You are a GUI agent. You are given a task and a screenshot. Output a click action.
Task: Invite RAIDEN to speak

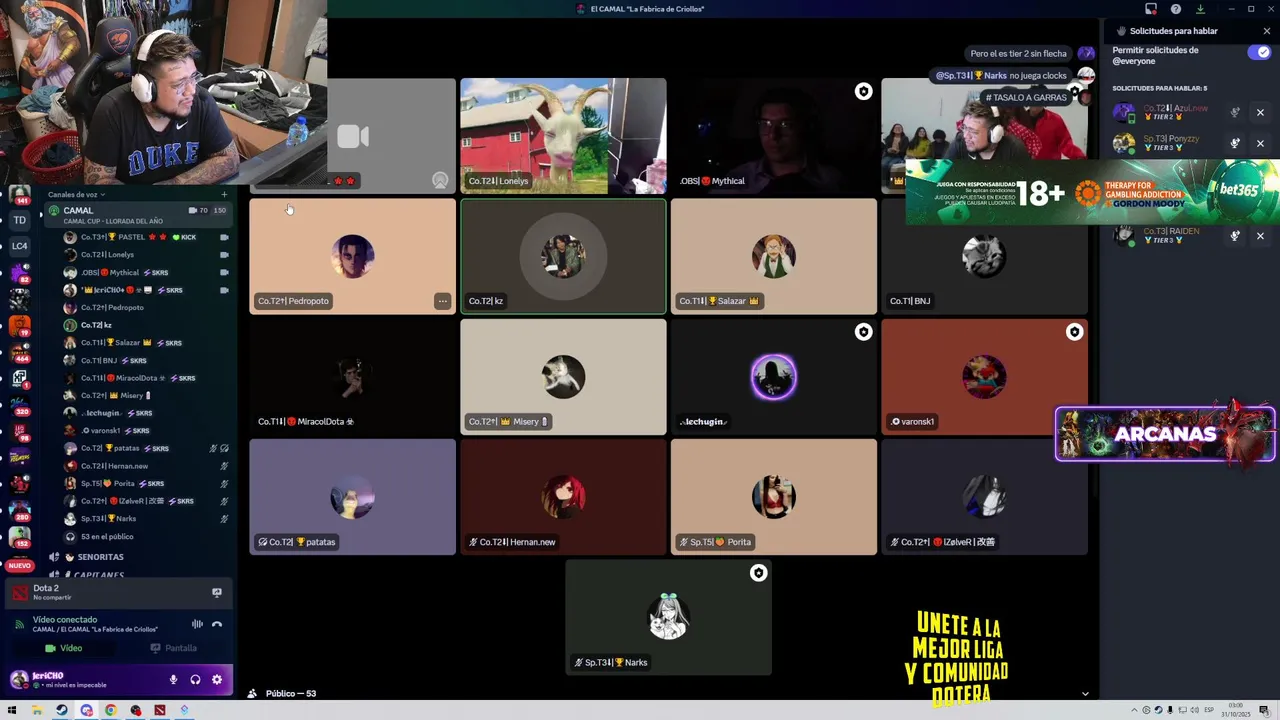click(x=1235, y=236)
